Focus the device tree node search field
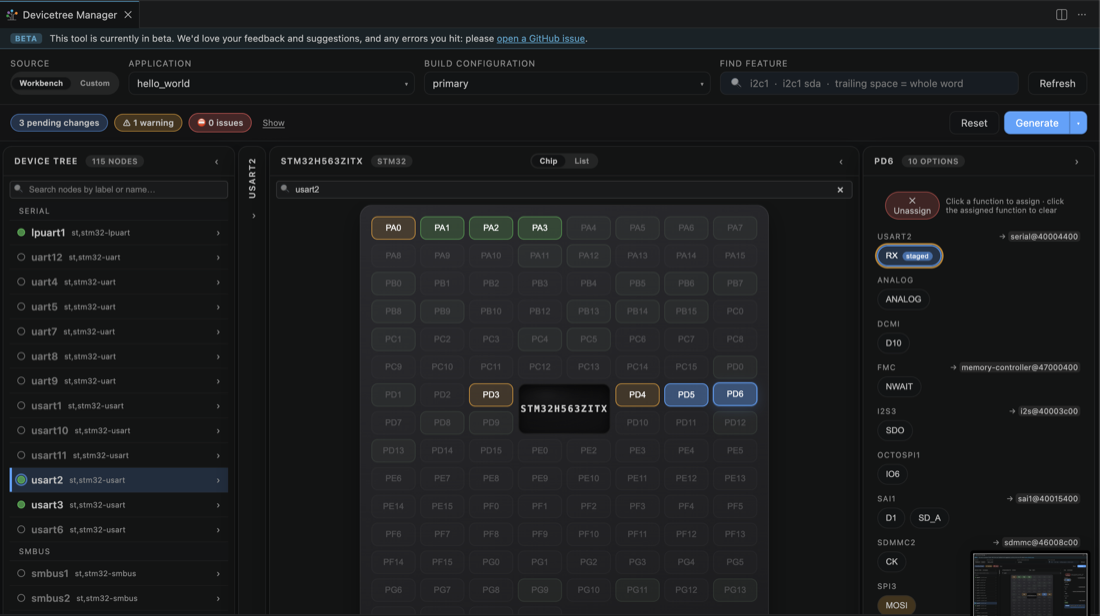This screenshot has width=1100, height=616. click(x=119, y=189)
